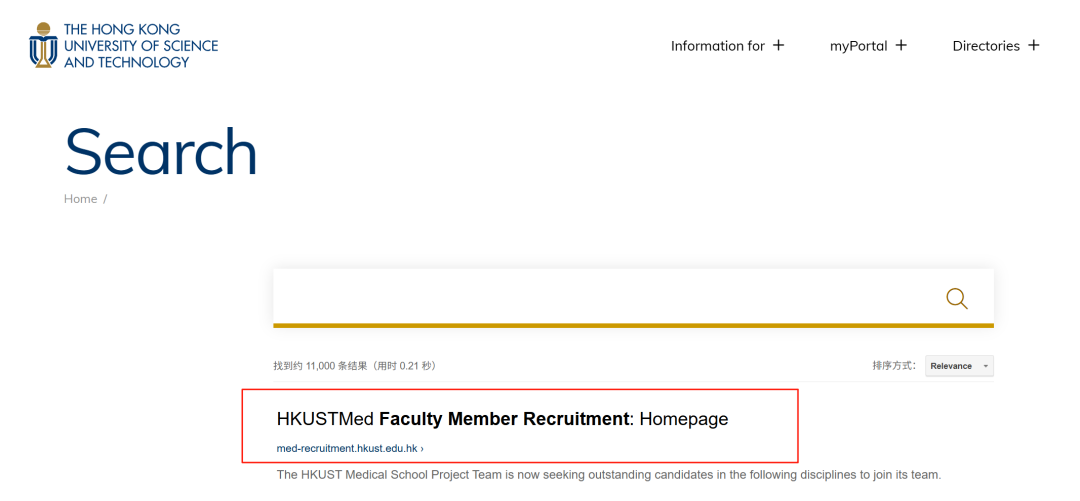Open the myPortal menu
The height and width of the screenshot is (501, 1080).
pos(858,46)
